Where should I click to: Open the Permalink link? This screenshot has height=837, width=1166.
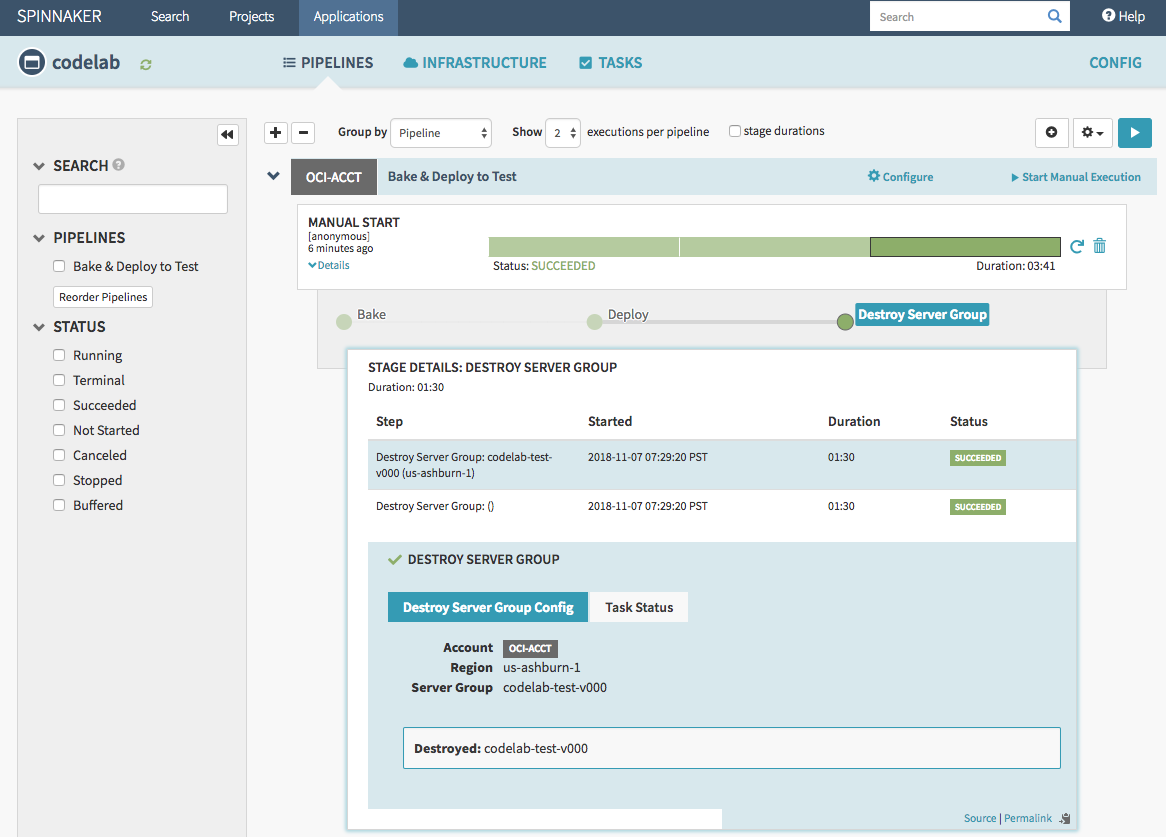pyautogui.click(x=1028, y=818)
